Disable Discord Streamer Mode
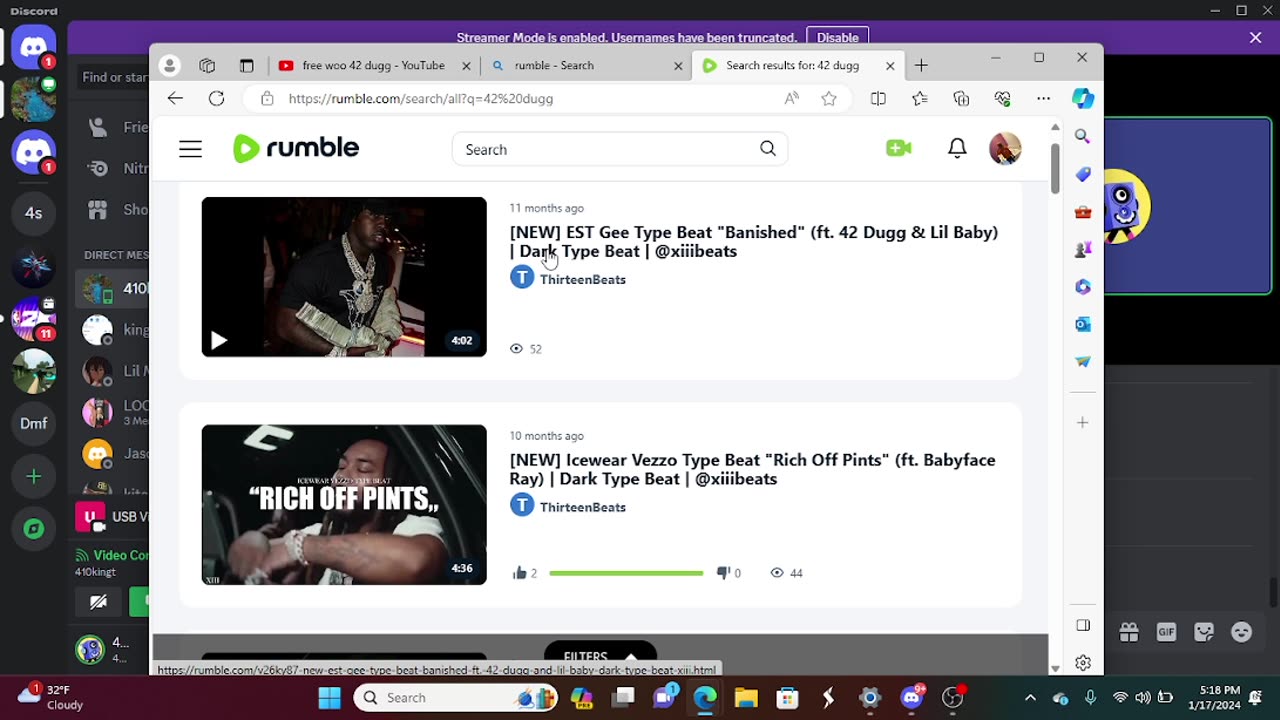This screenshot has height=720, width=1280. point(837,38)
